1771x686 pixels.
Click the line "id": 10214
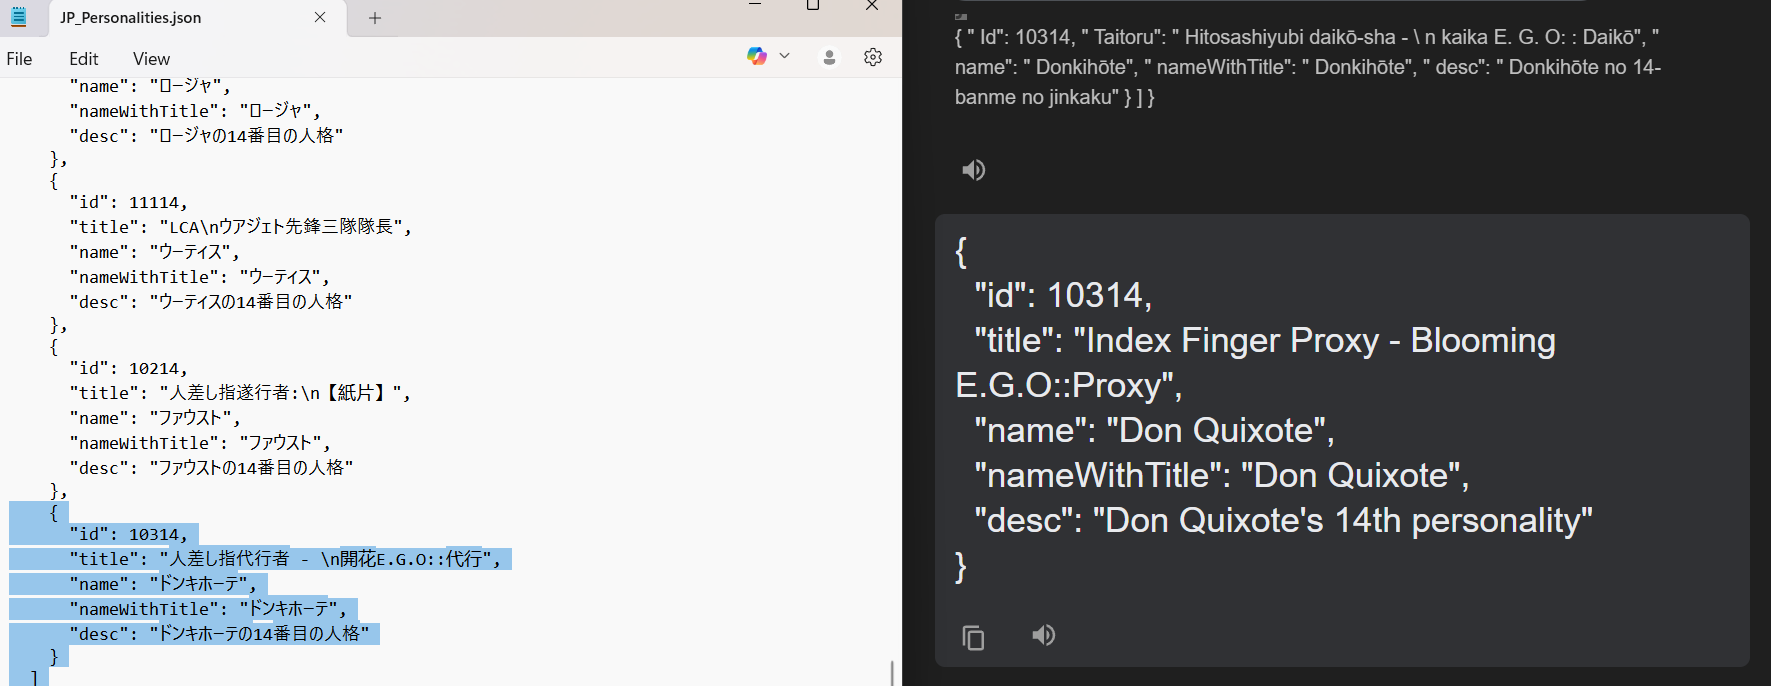(128, 368)
